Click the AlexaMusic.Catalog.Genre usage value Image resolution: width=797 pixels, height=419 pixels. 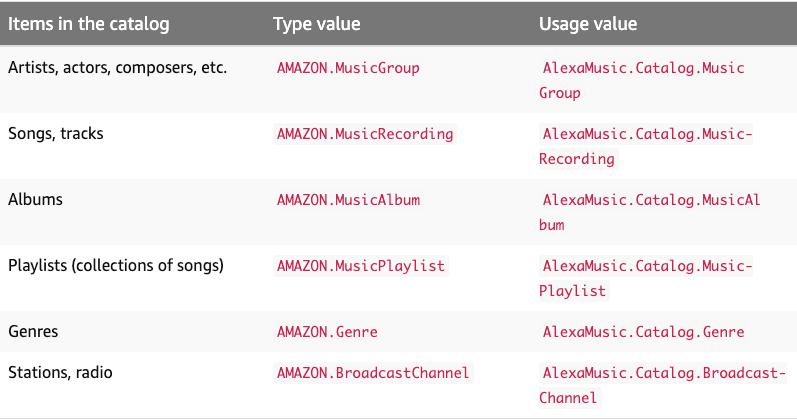click(x=643, y=332)
